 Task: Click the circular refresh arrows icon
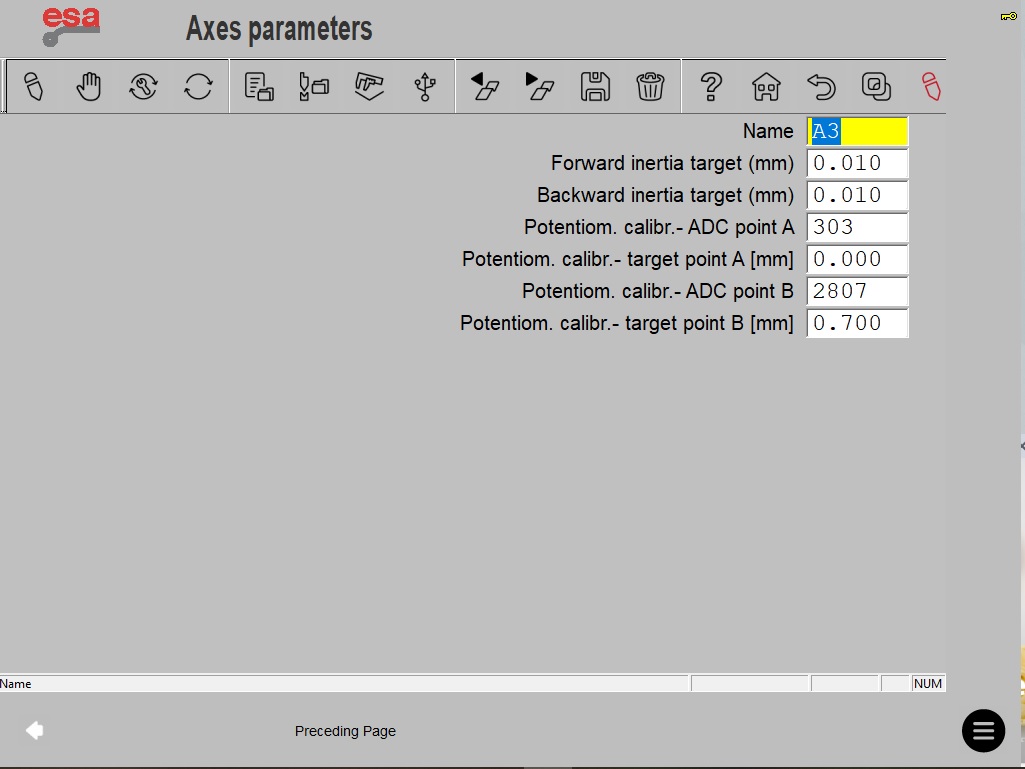(x=198, y=86)
